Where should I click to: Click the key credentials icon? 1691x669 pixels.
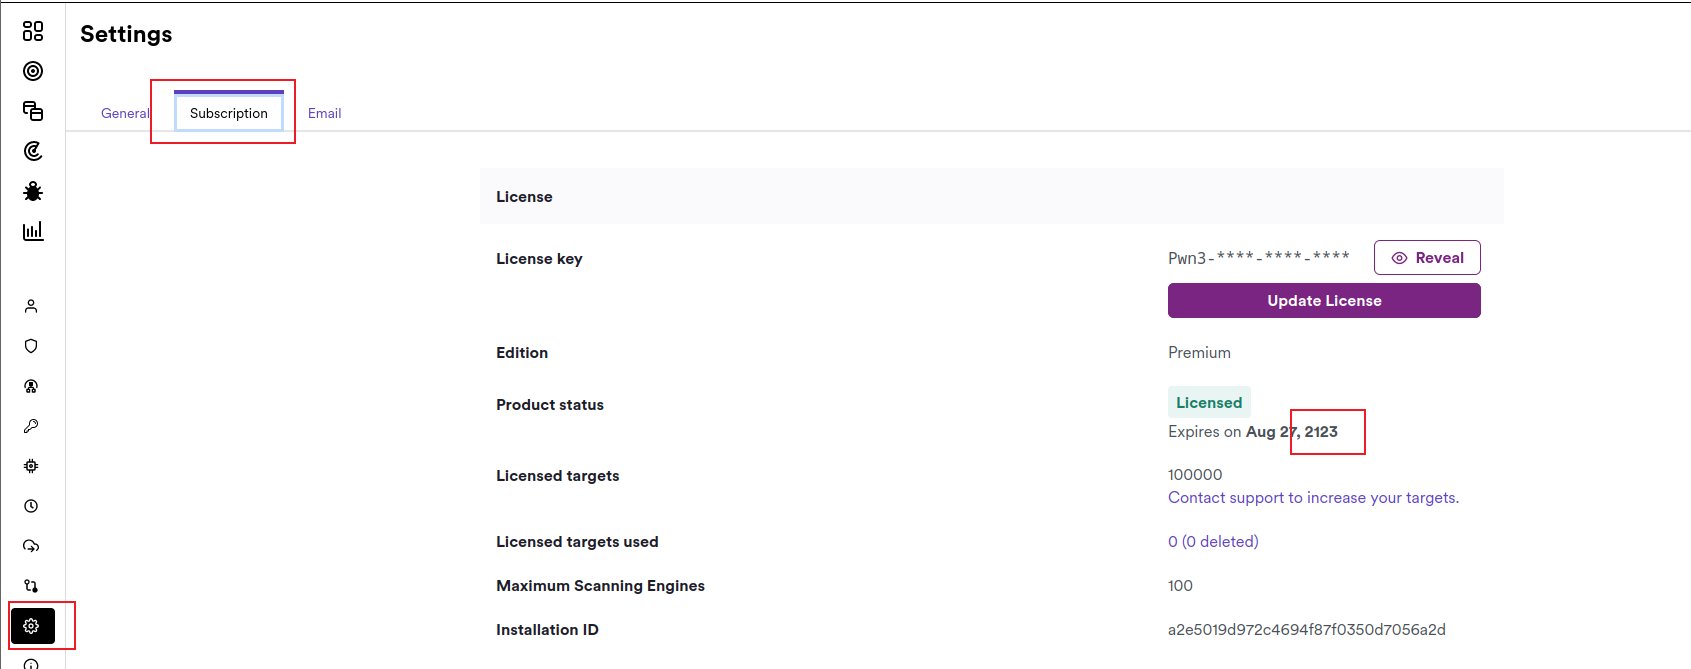pos(31,426)
